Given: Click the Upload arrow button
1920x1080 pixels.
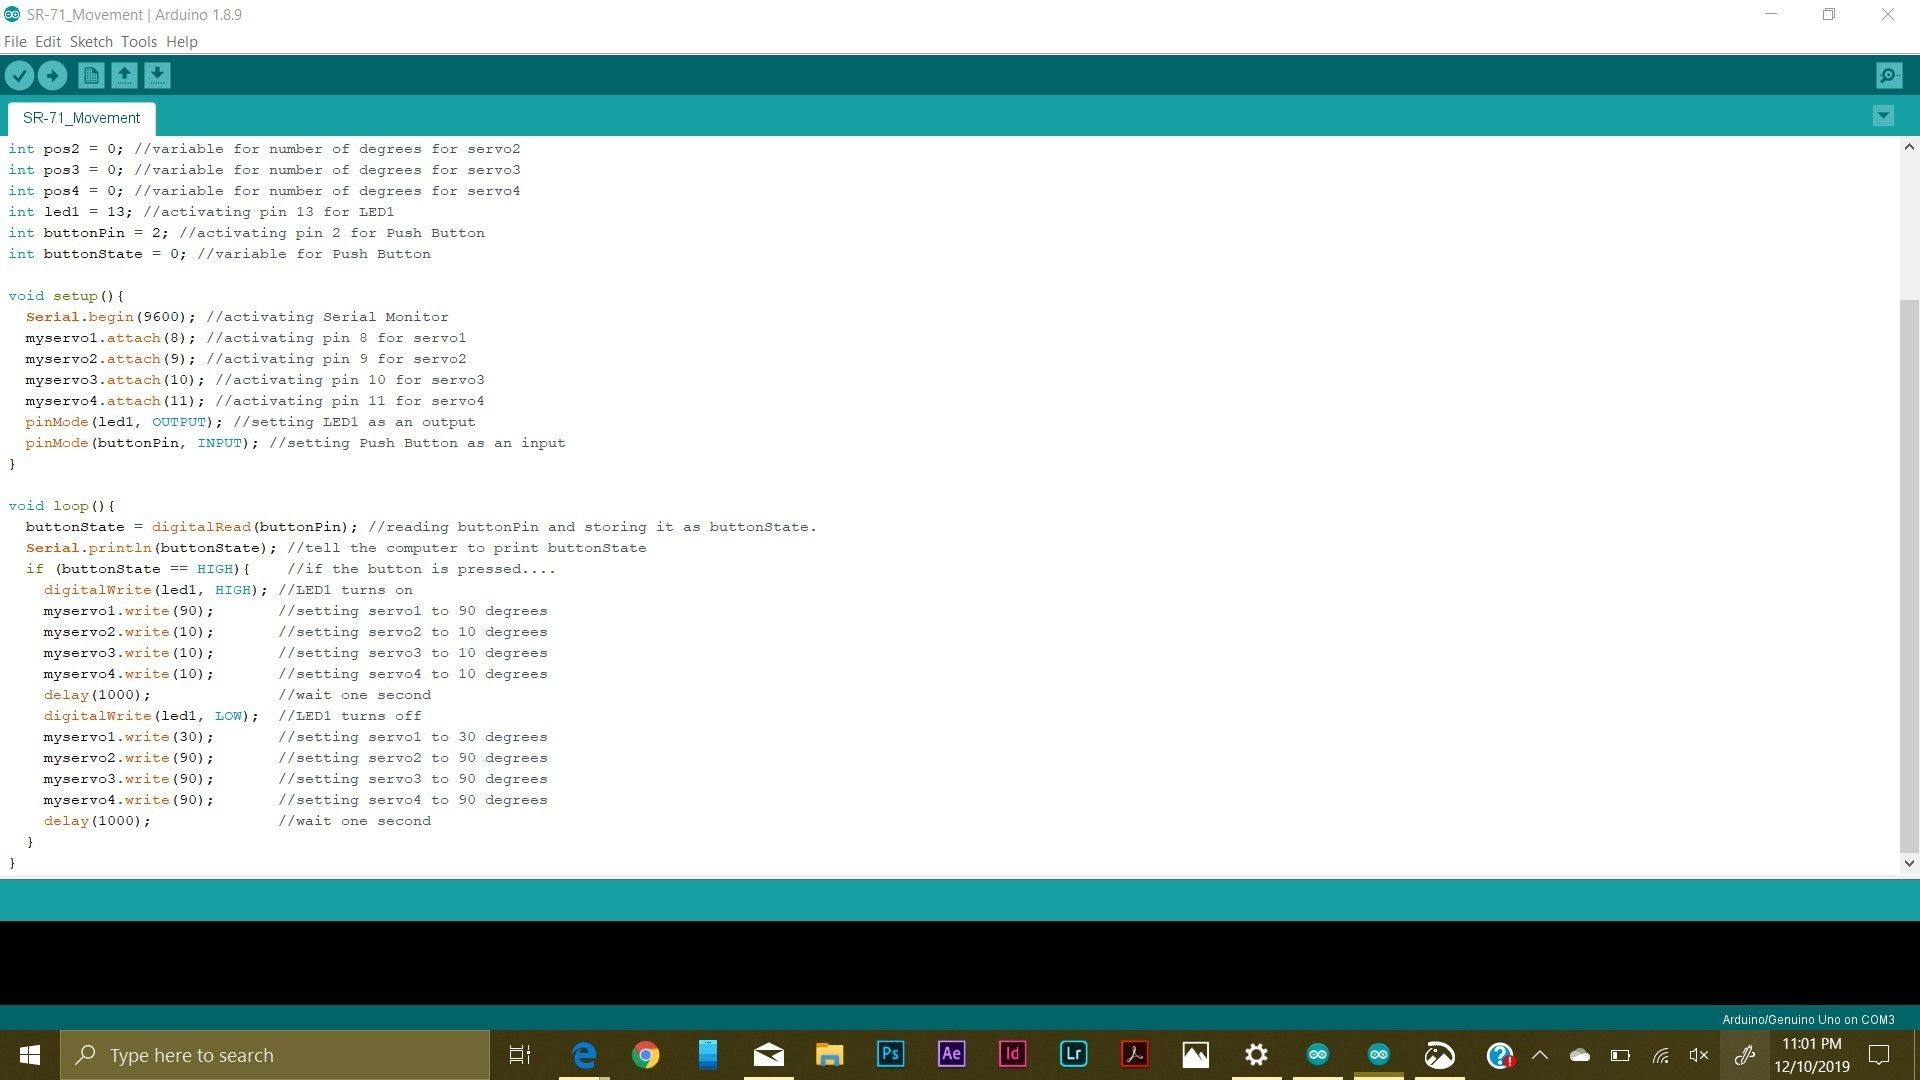Looking at the screenshot, I should pyautogui.click(x=52, y=75).
